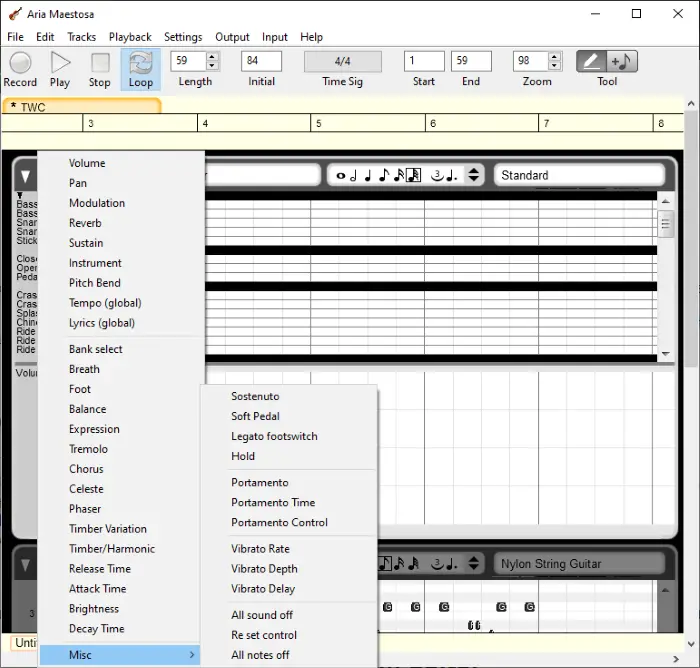Screen dimensions: 700x668
Task: Click measure 5 on the timeline ruler
Action: pyautogui.click(x=319, y=123)
